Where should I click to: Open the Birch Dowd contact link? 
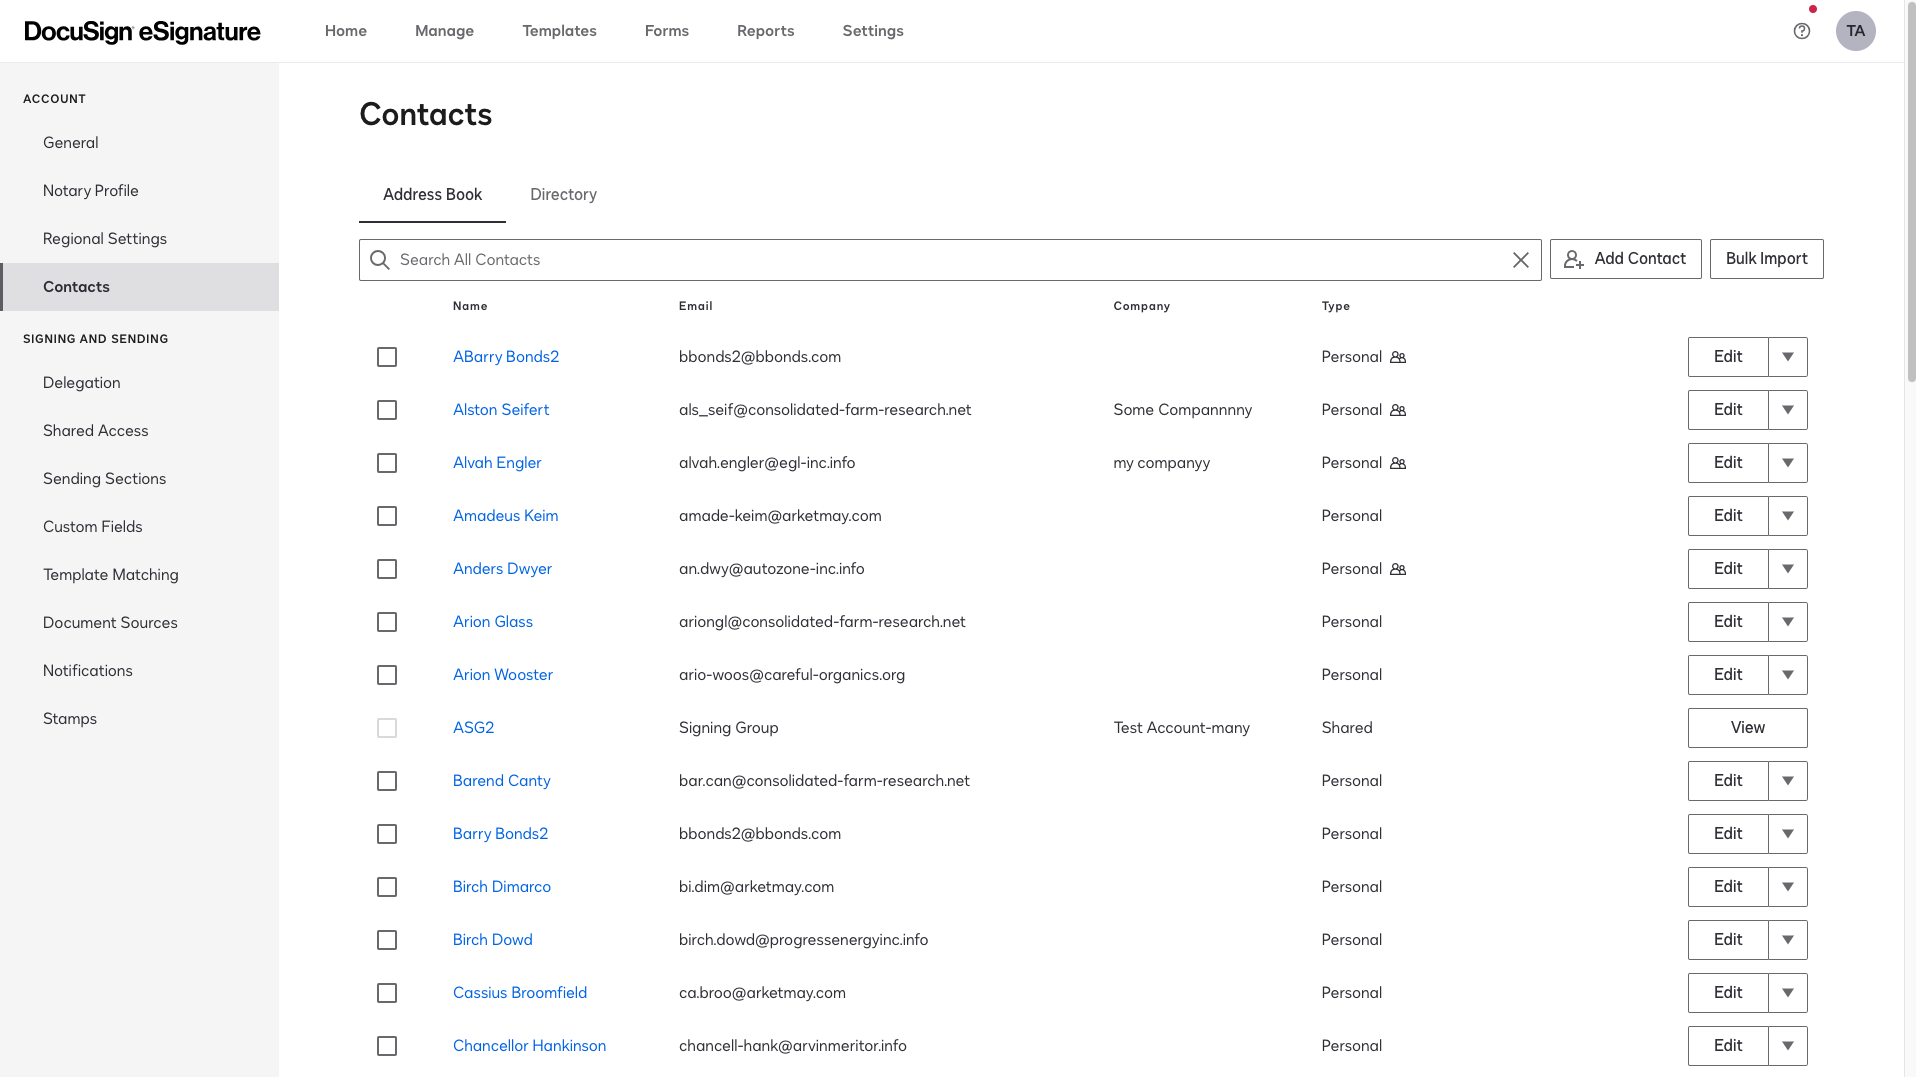point(492,940)
